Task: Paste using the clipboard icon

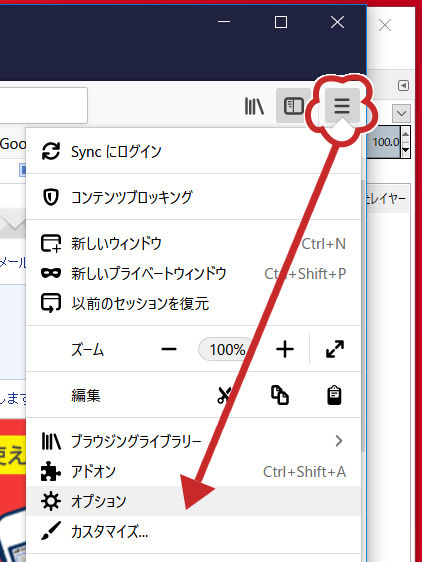Action: 334,395
